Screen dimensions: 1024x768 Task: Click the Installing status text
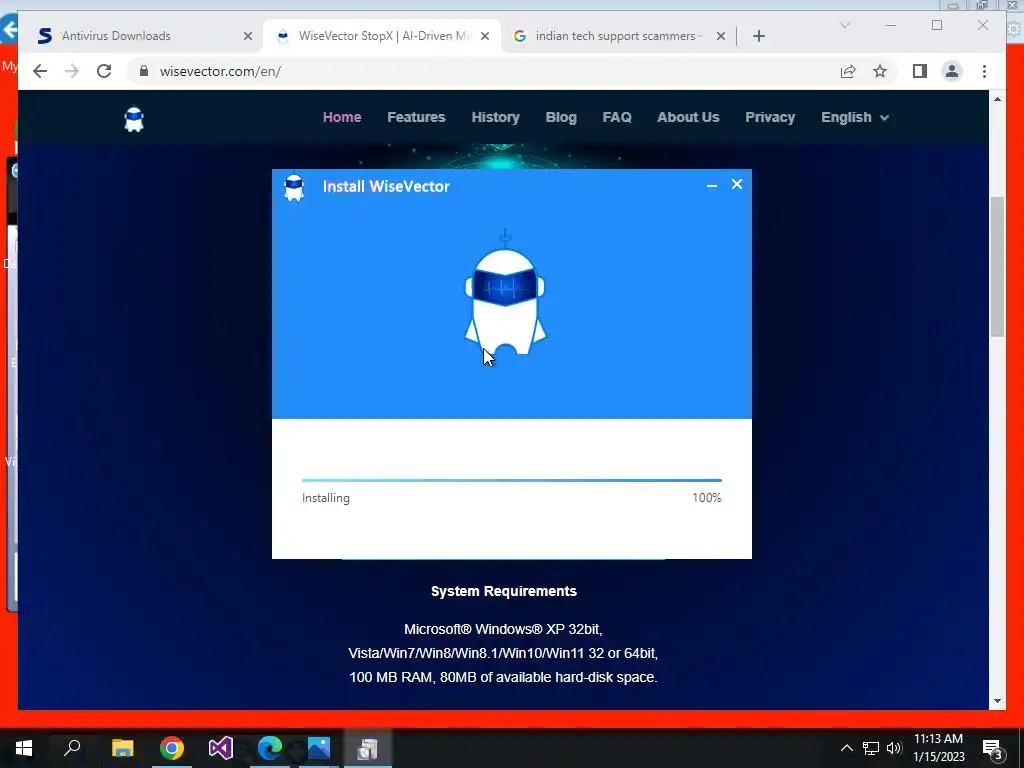pos(326,498)
